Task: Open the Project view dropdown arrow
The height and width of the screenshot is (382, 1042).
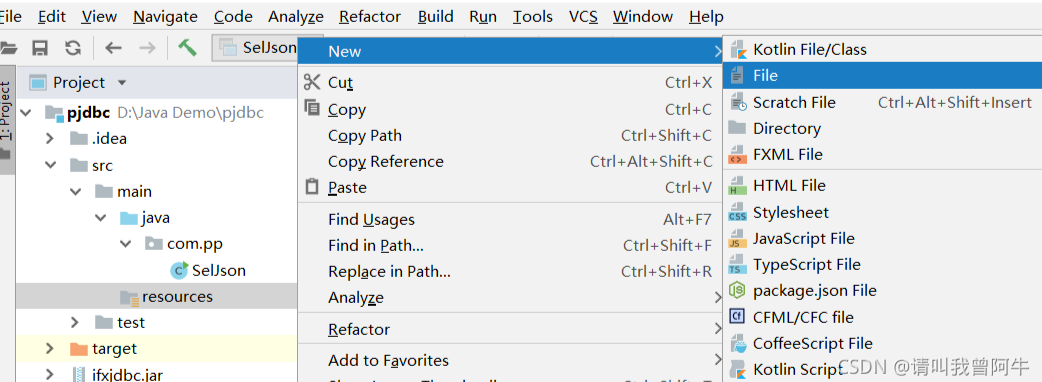Action: tap(122, 83)
